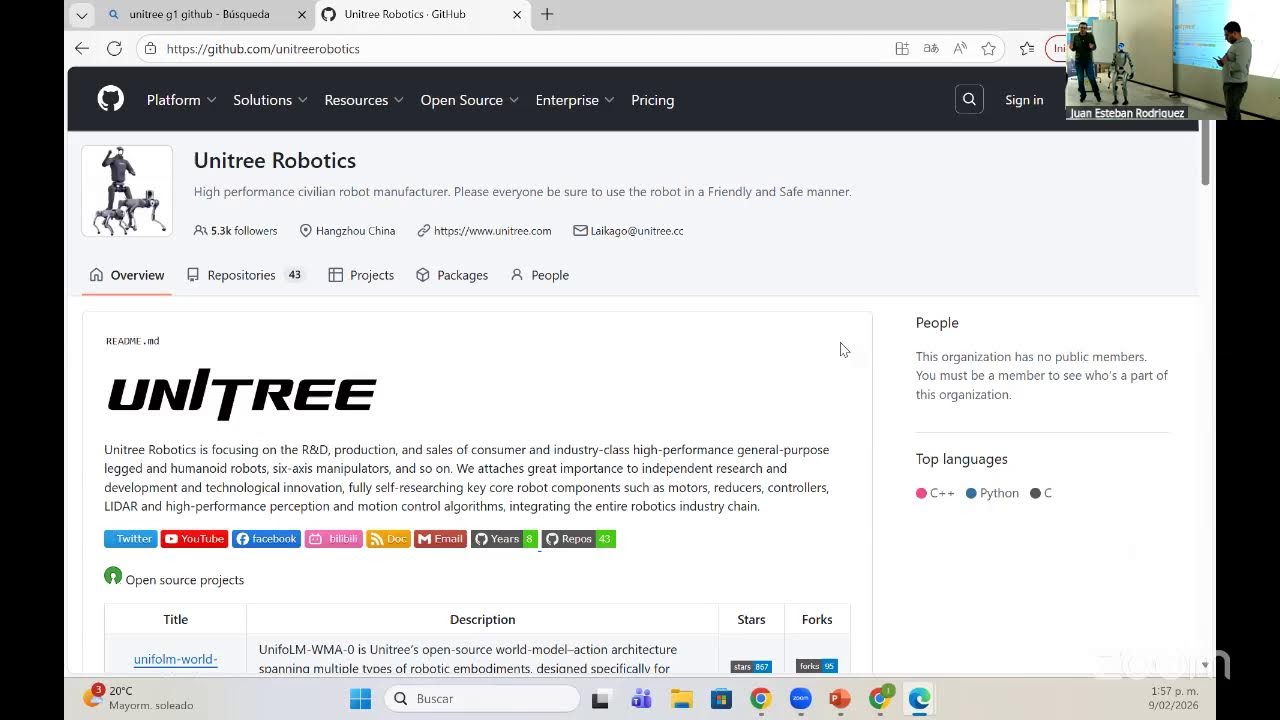Close the 'unitree g1 github - Búsqueda' tab
The width and height of the screenshot is (1280, 720).
pyautogui.click(x=302, y=15)
